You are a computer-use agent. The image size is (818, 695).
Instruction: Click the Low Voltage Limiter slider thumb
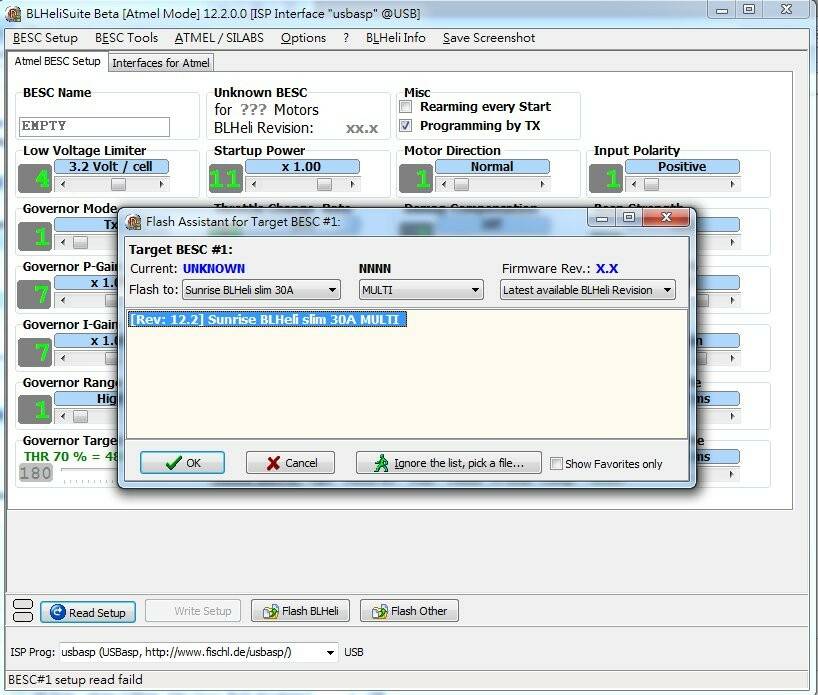[118, 184]
